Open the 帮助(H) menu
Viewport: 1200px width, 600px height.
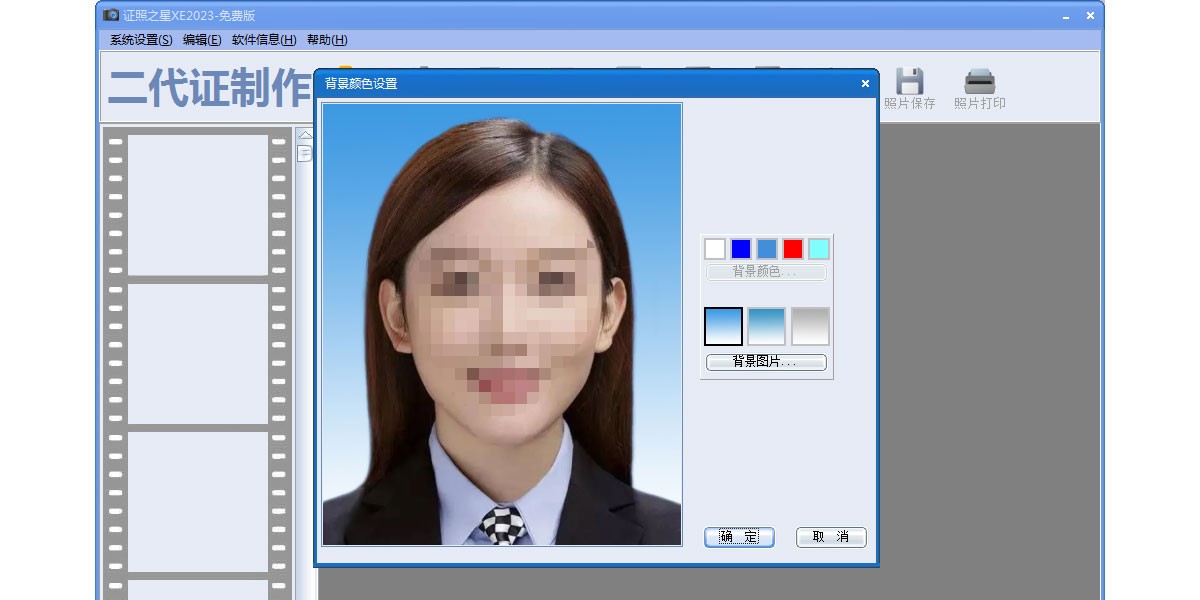[327, 40]
